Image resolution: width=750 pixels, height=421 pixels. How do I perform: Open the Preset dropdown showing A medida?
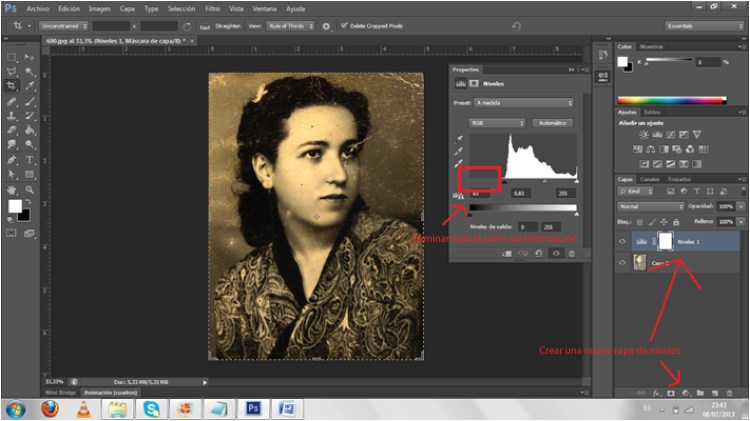(x=524, y=103)
